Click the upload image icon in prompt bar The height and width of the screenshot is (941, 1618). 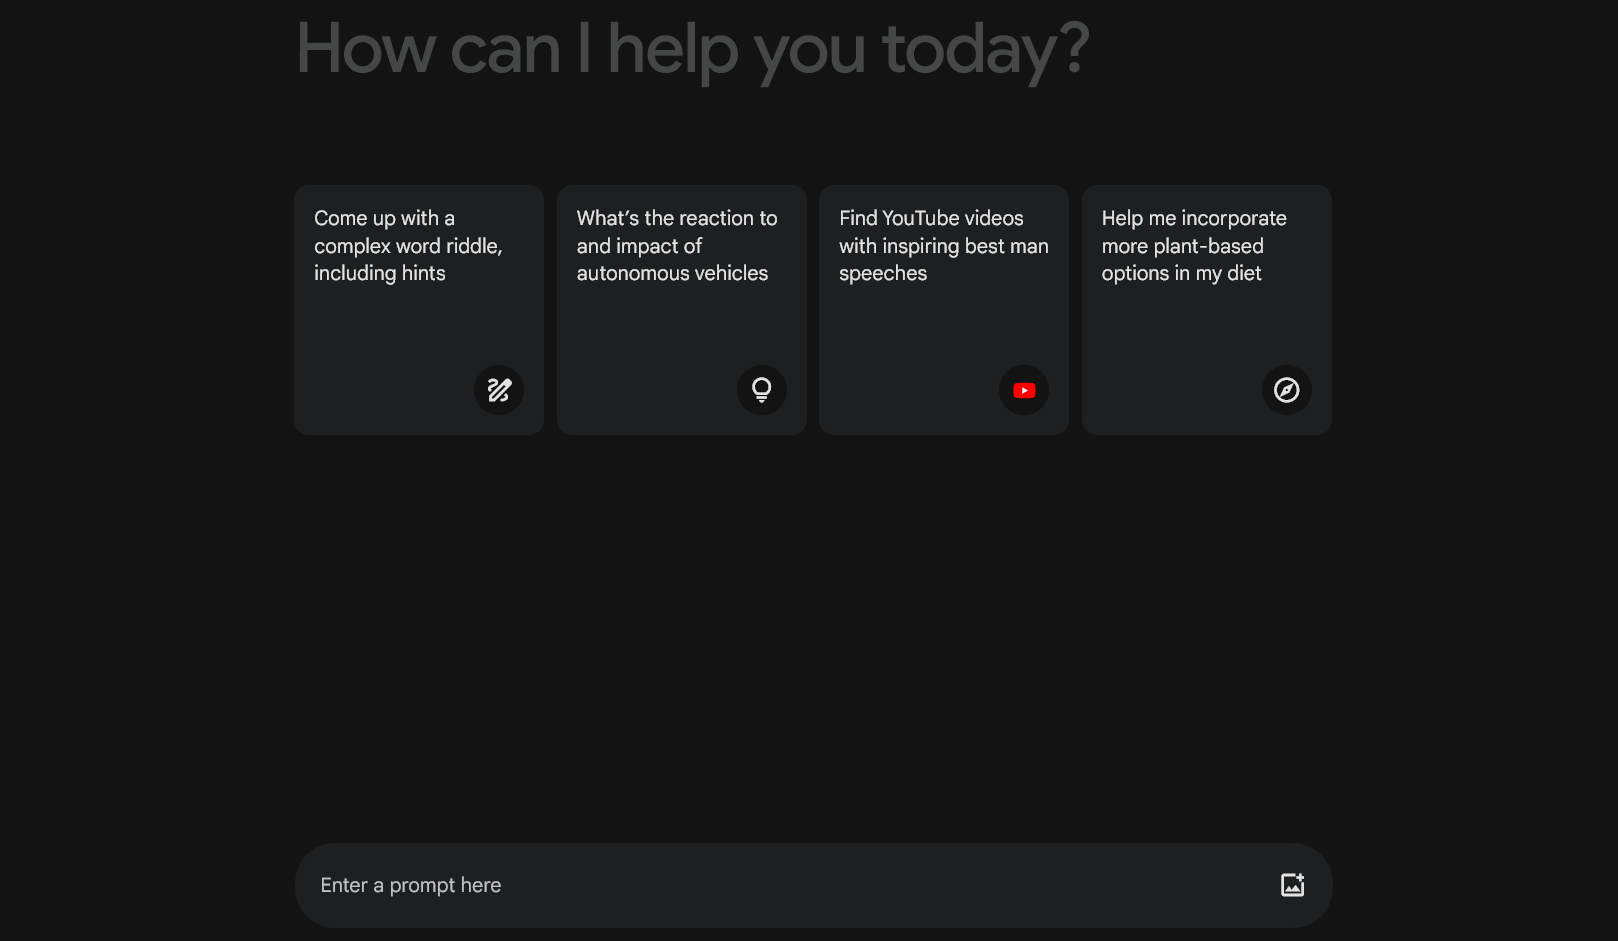coord(1293,885)
